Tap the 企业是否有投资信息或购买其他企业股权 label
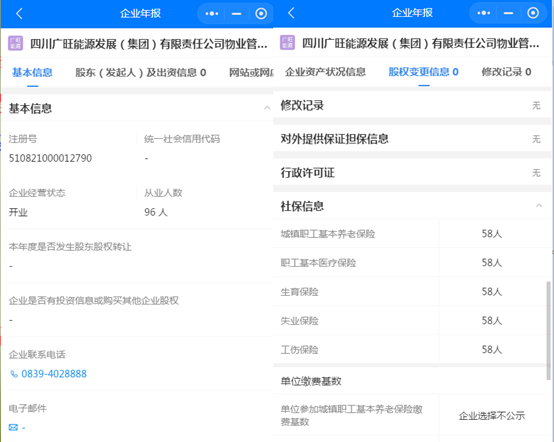This screenshot has width=554, height=442. pos(94,301)
